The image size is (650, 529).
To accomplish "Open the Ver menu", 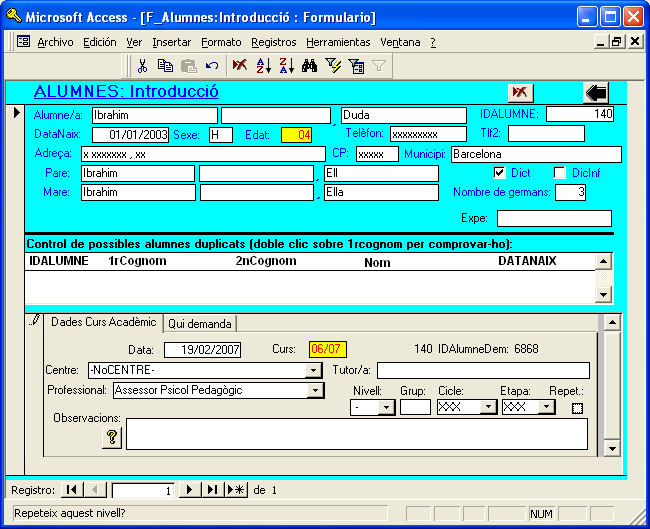I will click(x=134, y=42).
